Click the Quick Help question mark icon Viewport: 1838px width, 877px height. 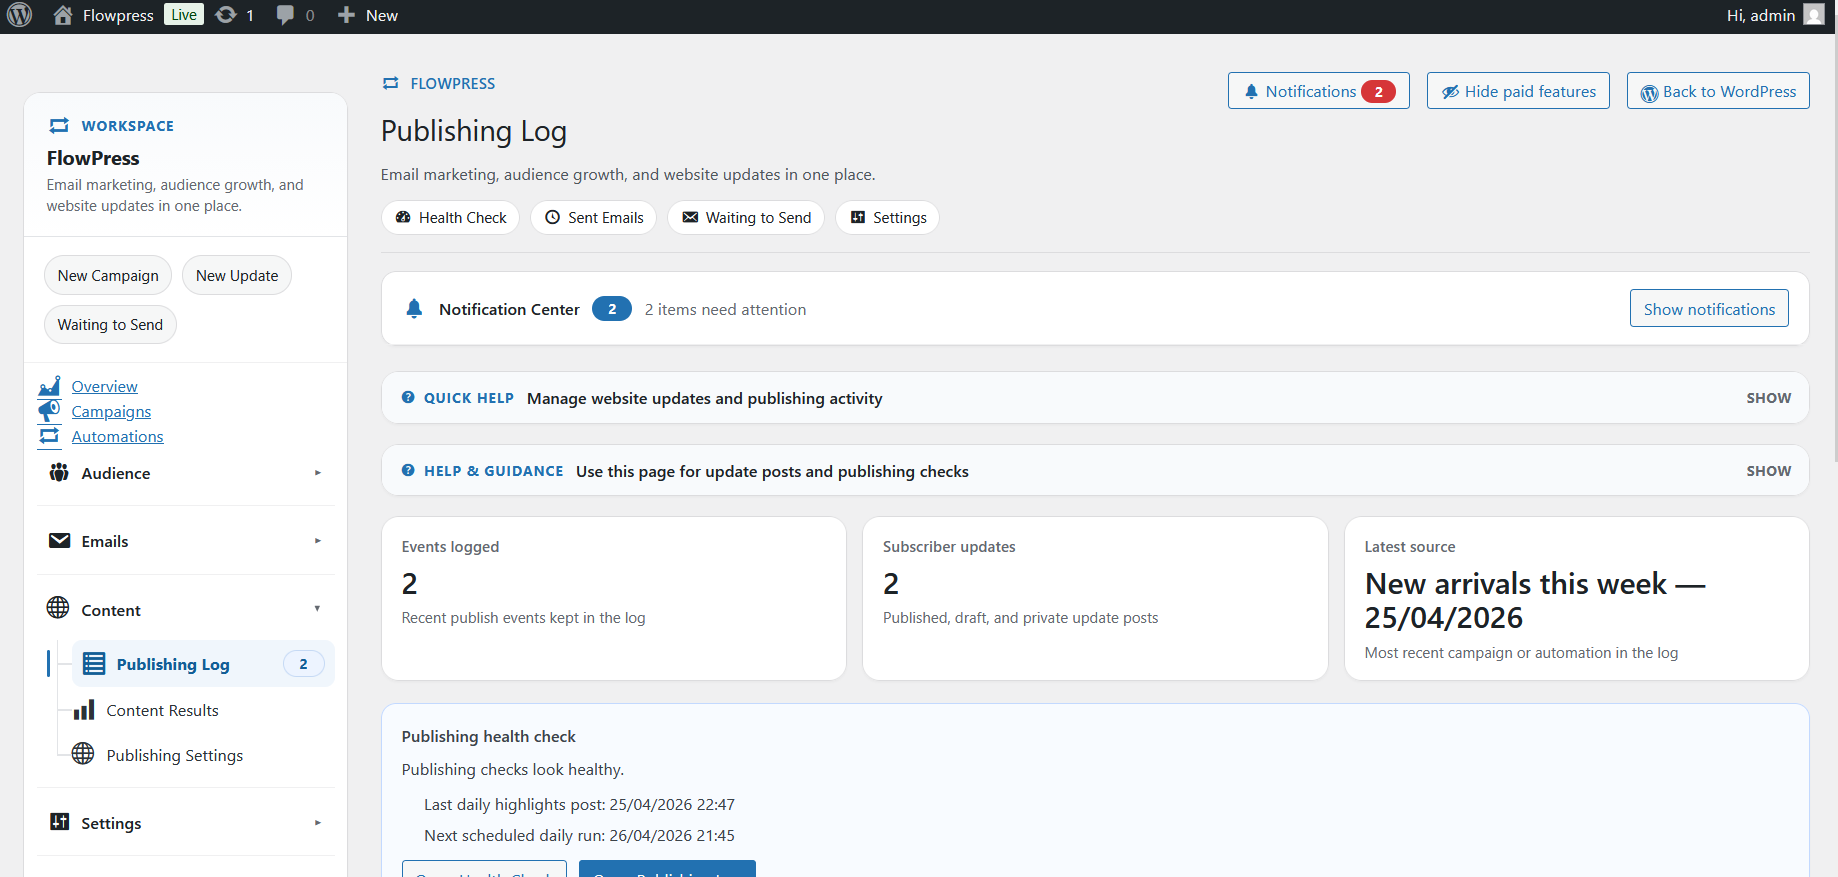click(408, 397)
